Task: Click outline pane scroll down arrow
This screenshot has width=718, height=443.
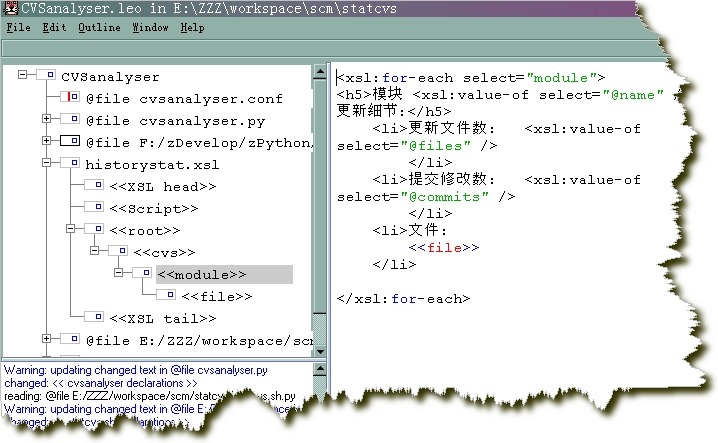Action: click(320, 352)
